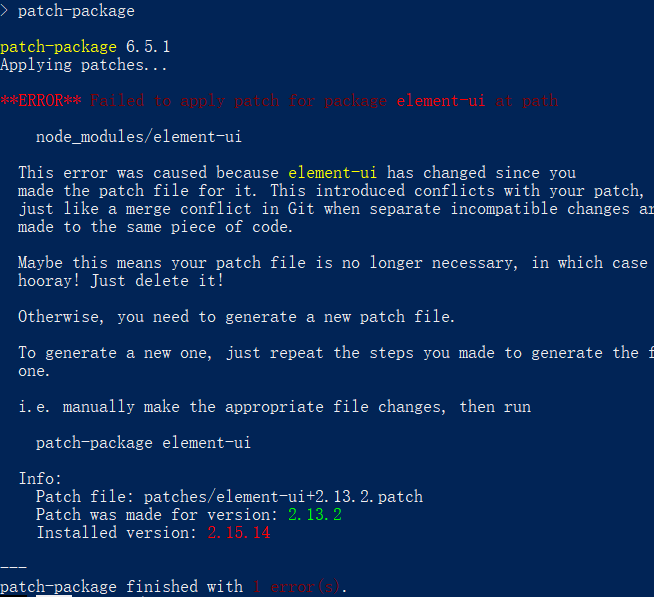Click the 'Applying patches...' line
The height and width of the screenshot is (597, 654).
coord(83,65)
